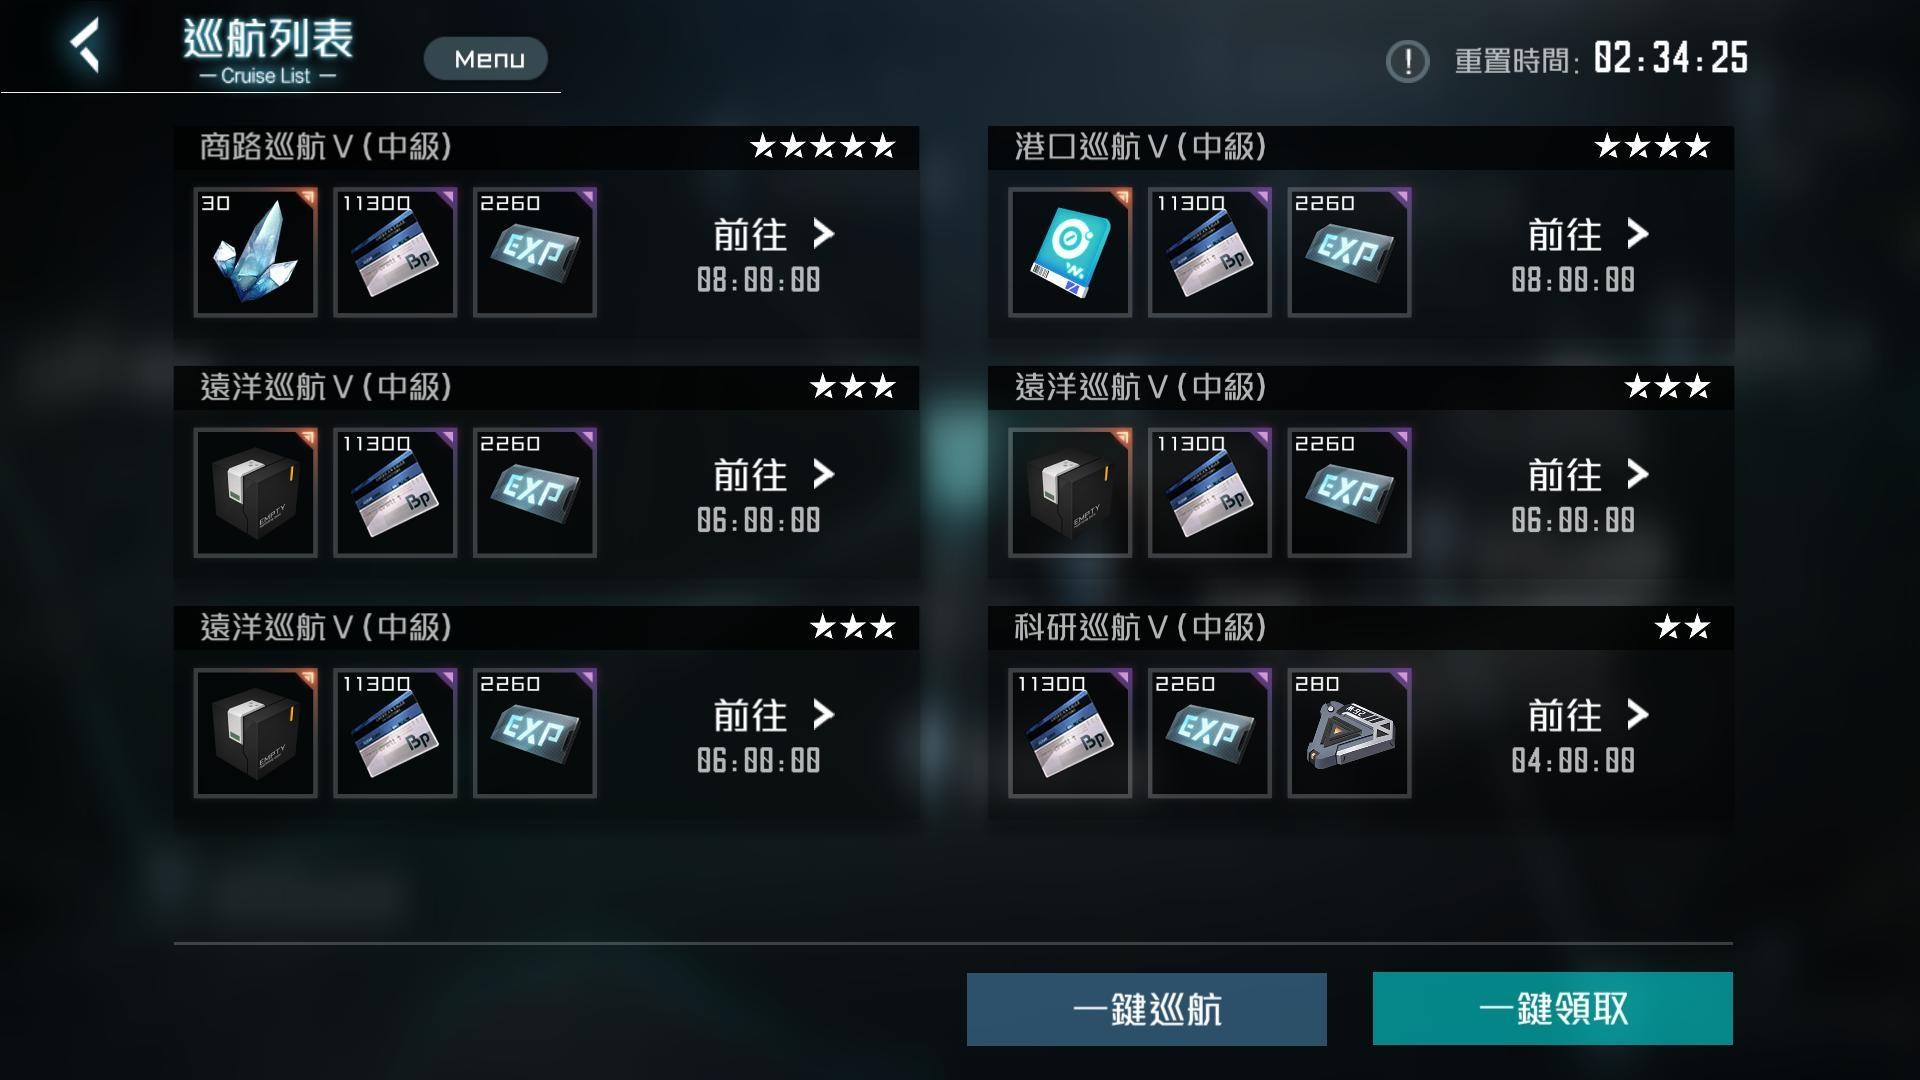The width and height of the screenshot is (1920, 1080).
Task: Select BP ticket reward in 科研巡航
Action: point(1070,733)
